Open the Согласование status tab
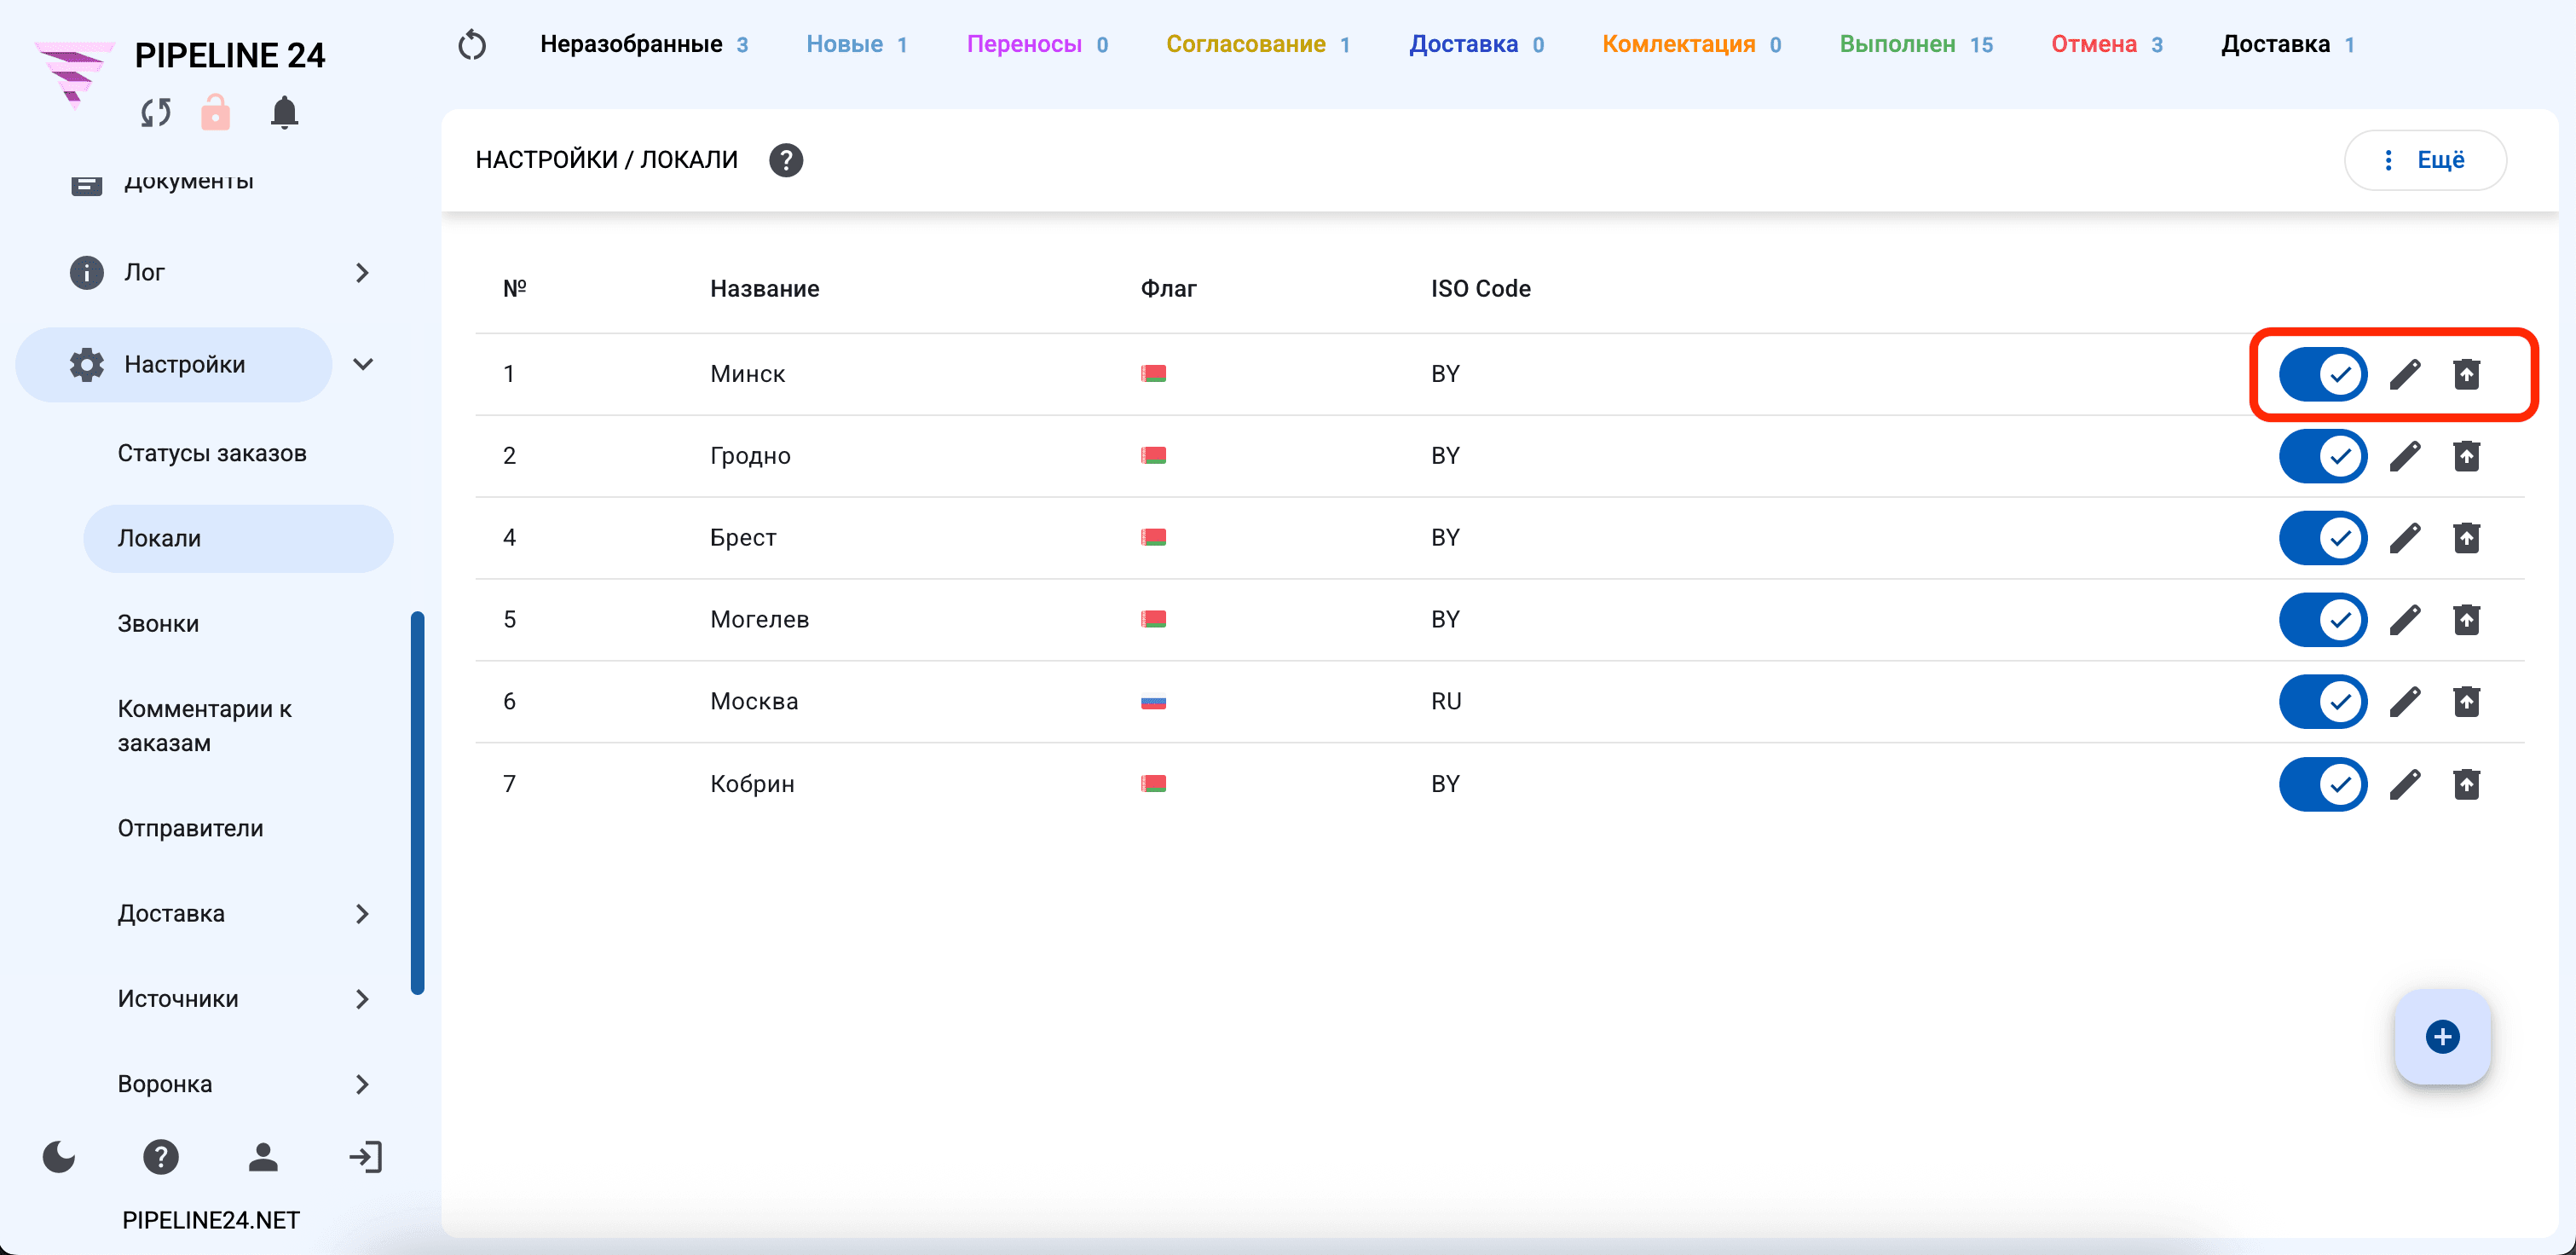The width and height of the screenshot is (2576, 1255). point(1258,45)
